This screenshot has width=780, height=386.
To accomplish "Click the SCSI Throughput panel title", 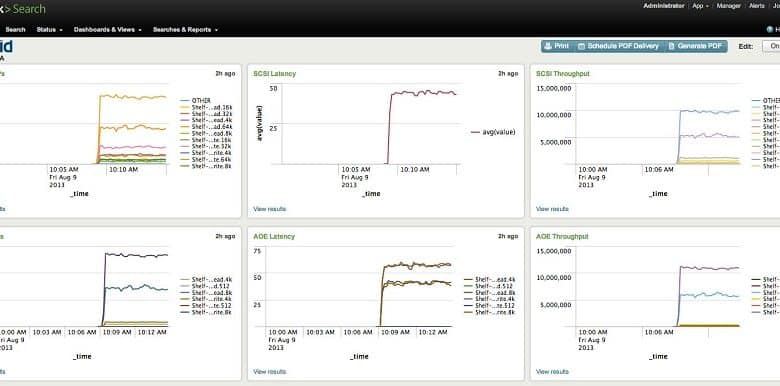I will click(563, 74).
